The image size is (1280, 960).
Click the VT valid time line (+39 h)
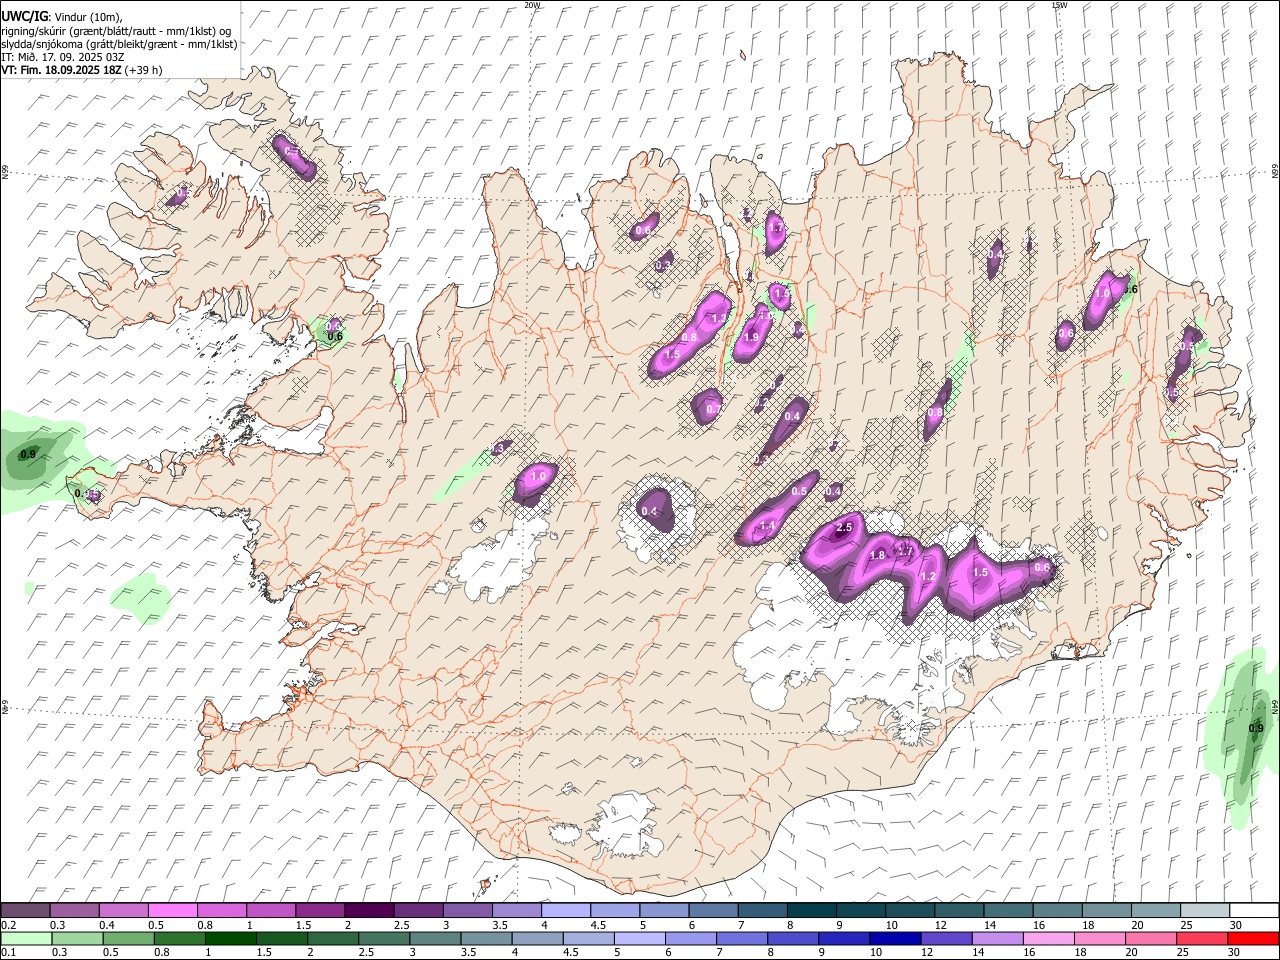pyautogui.click(x=82, y=70)
